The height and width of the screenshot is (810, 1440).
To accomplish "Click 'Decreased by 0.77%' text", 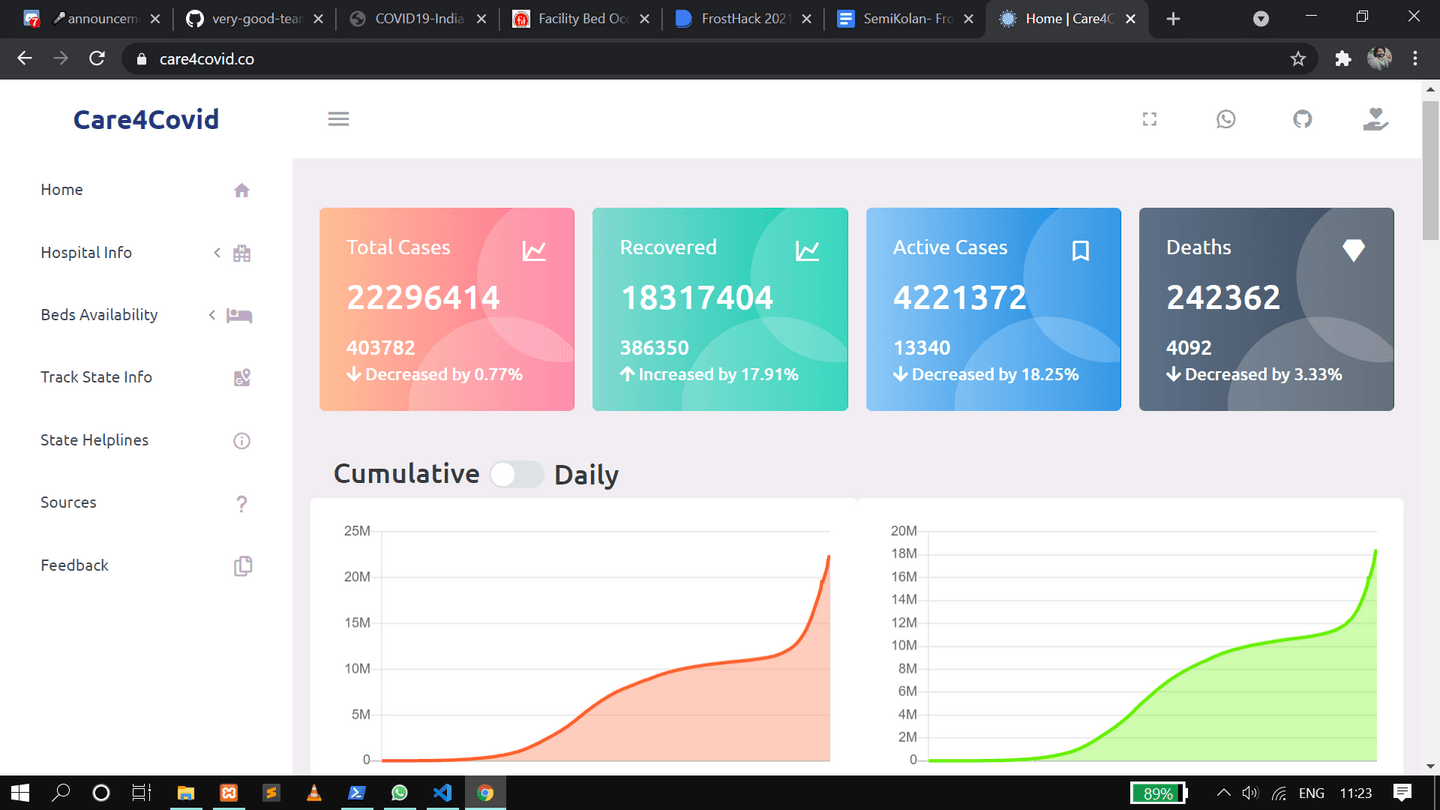I will [444, 375].
